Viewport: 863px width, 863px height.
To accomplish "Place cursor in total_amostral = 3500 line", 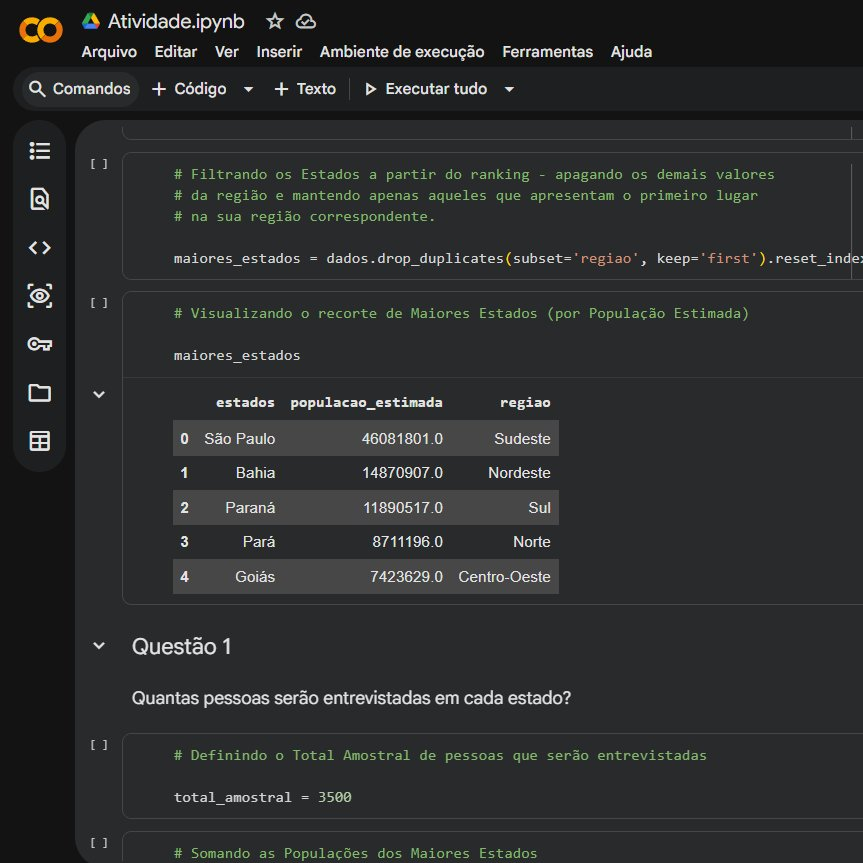I will (263, 797).
